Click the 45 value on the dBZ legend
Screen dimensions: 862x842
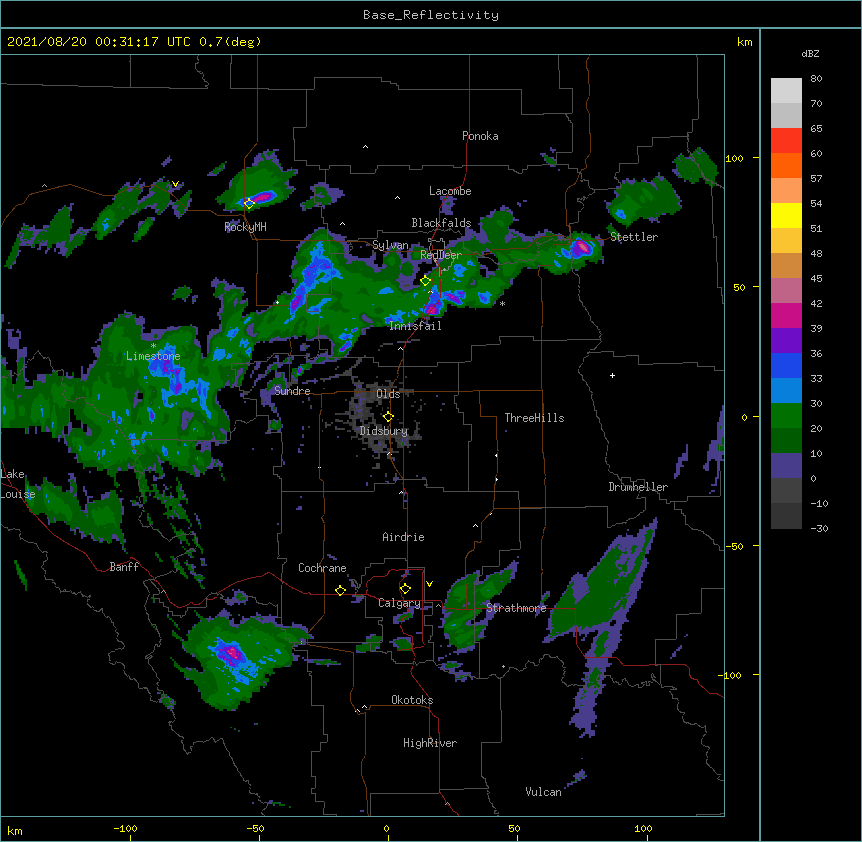pyautogui.click(x=816, y=279)
